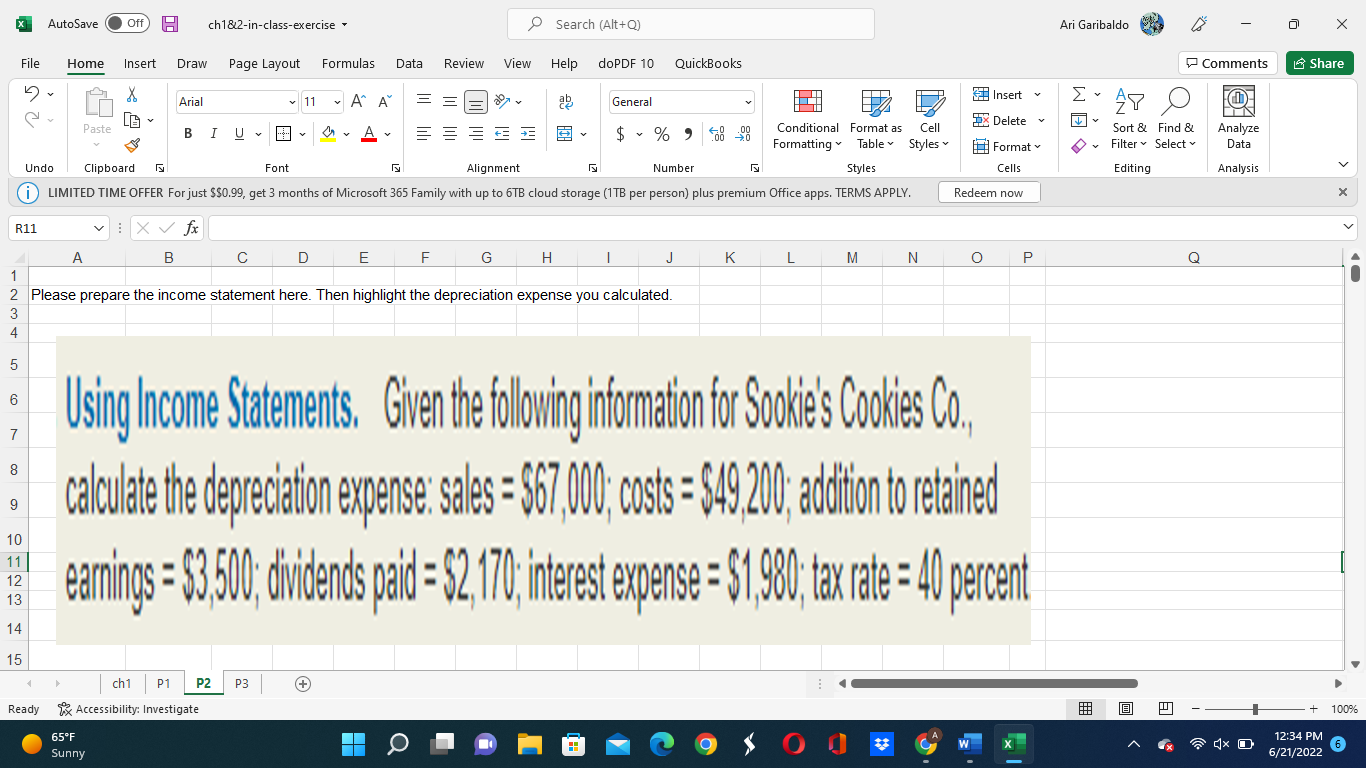This screenshot has height=768, width=1366.
Task: Open Sort & Filter menu
Action: (x=1130, y=118)
